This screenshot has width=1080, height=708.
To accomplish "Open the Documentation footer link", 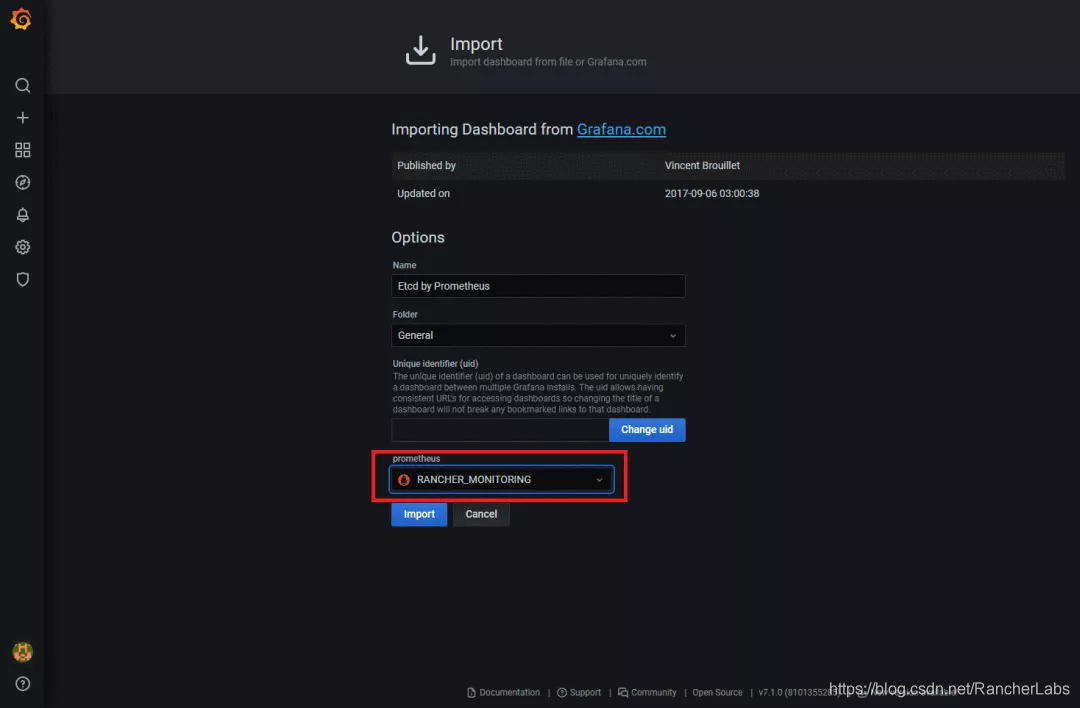I will tap(503, 693).
